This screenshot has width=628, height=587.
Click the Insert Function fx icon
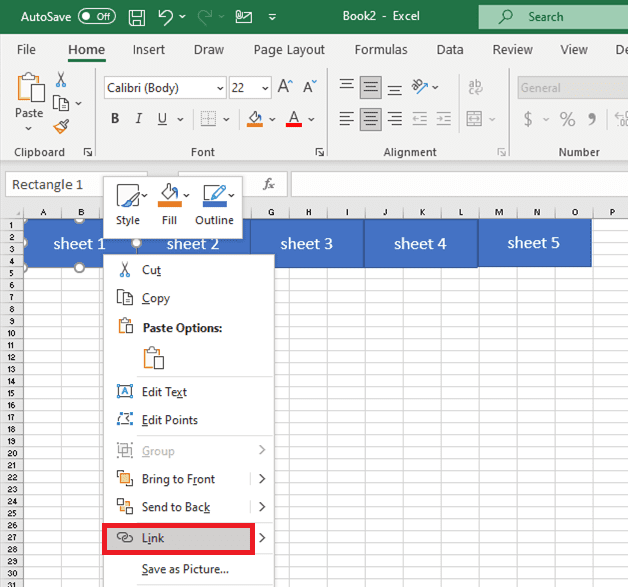point(269,184)
